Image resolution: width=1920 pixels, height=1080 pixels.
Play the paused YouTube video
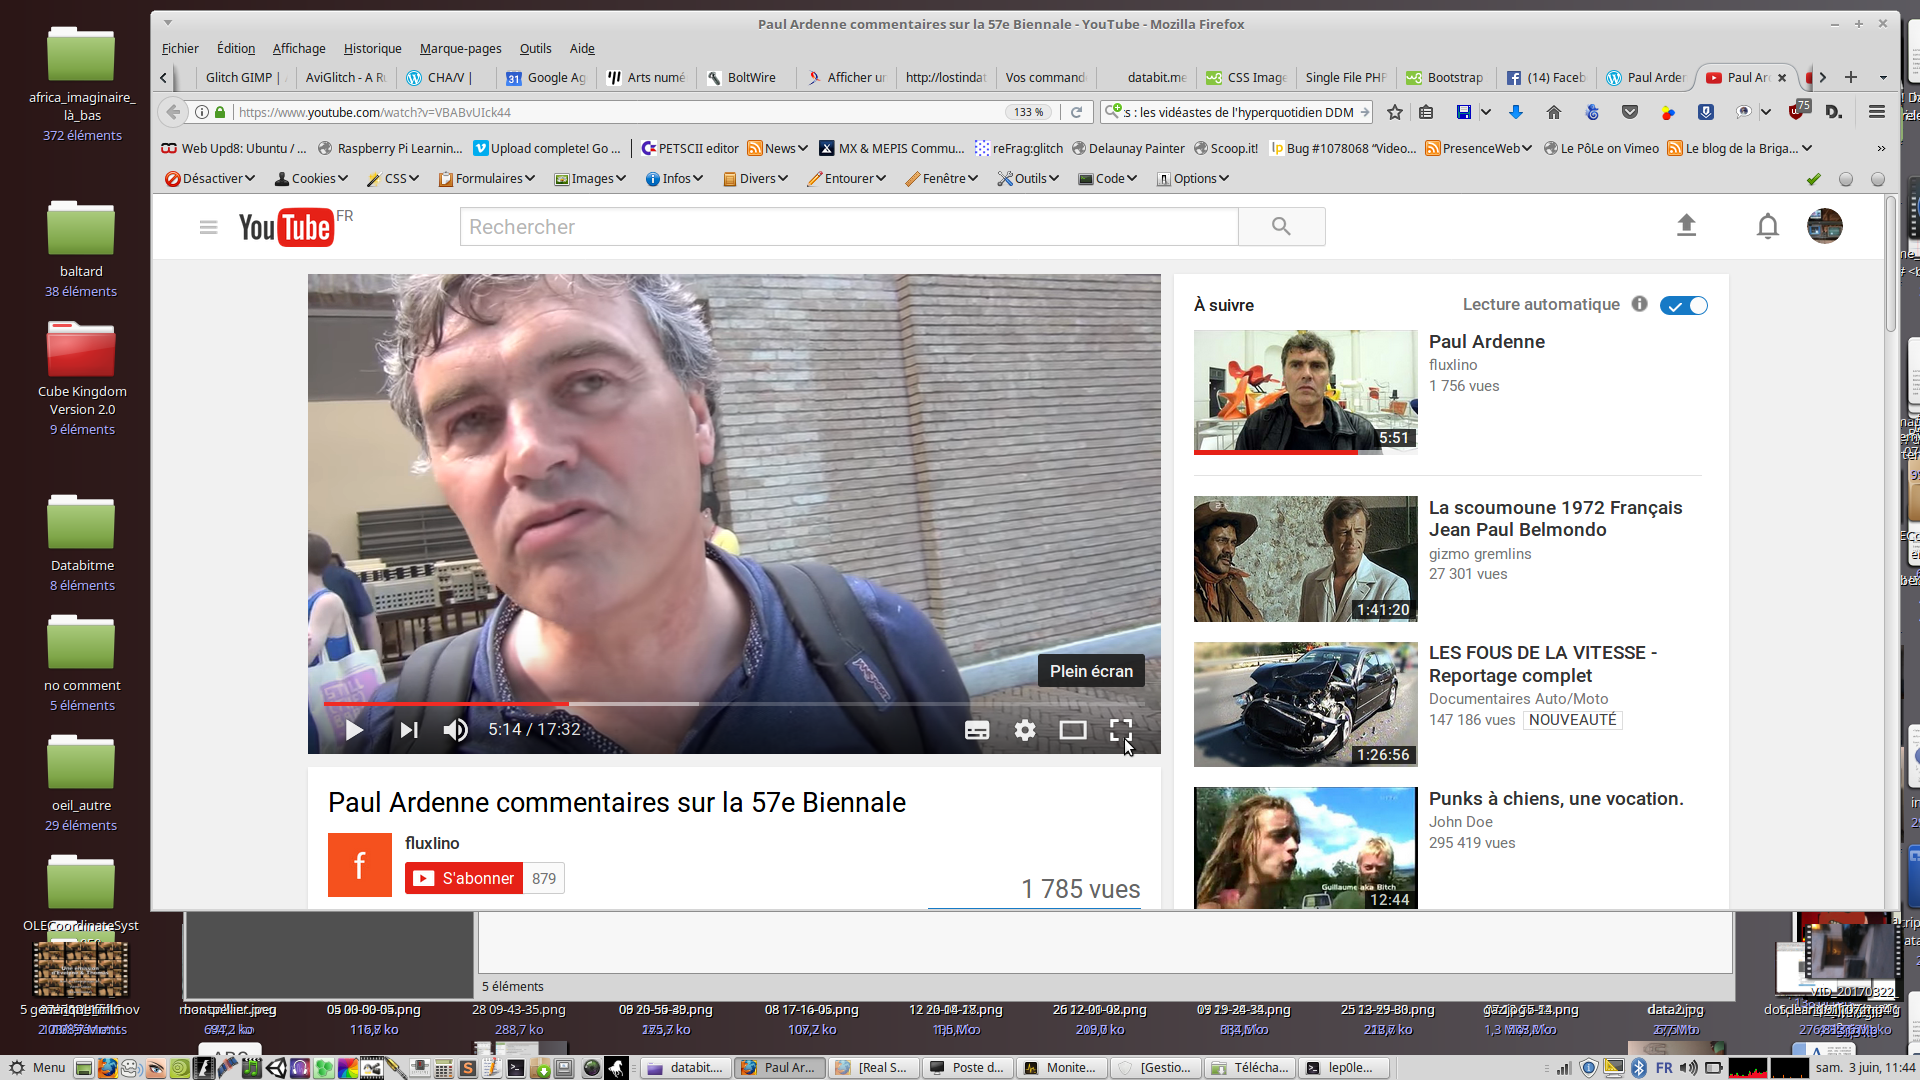(354, 730)
